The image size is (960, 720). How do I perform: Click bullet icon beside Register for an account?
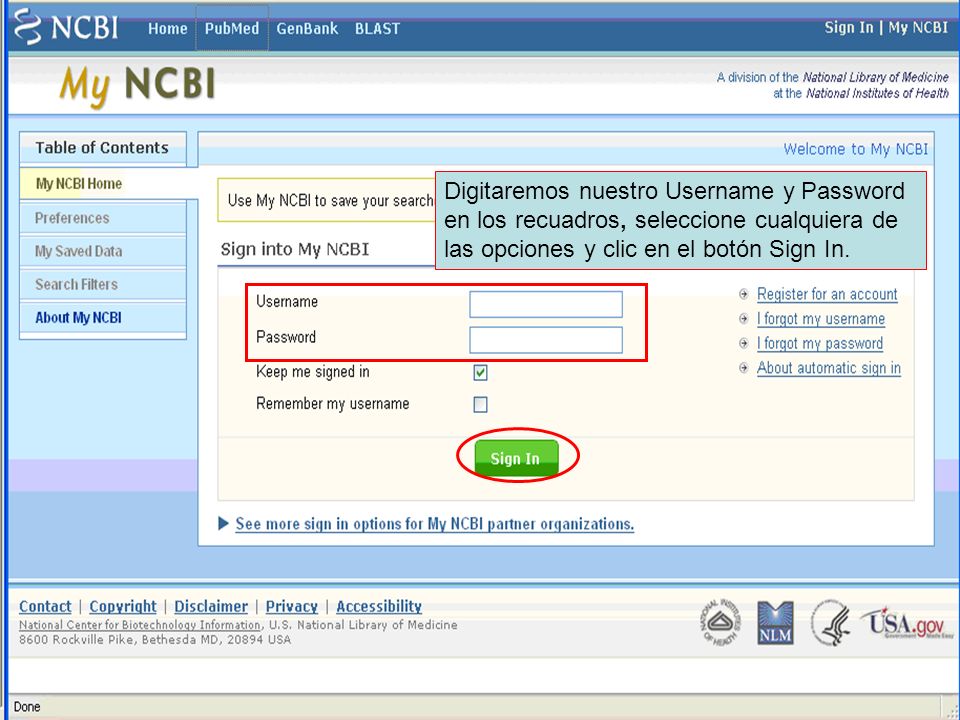[744, 294]
